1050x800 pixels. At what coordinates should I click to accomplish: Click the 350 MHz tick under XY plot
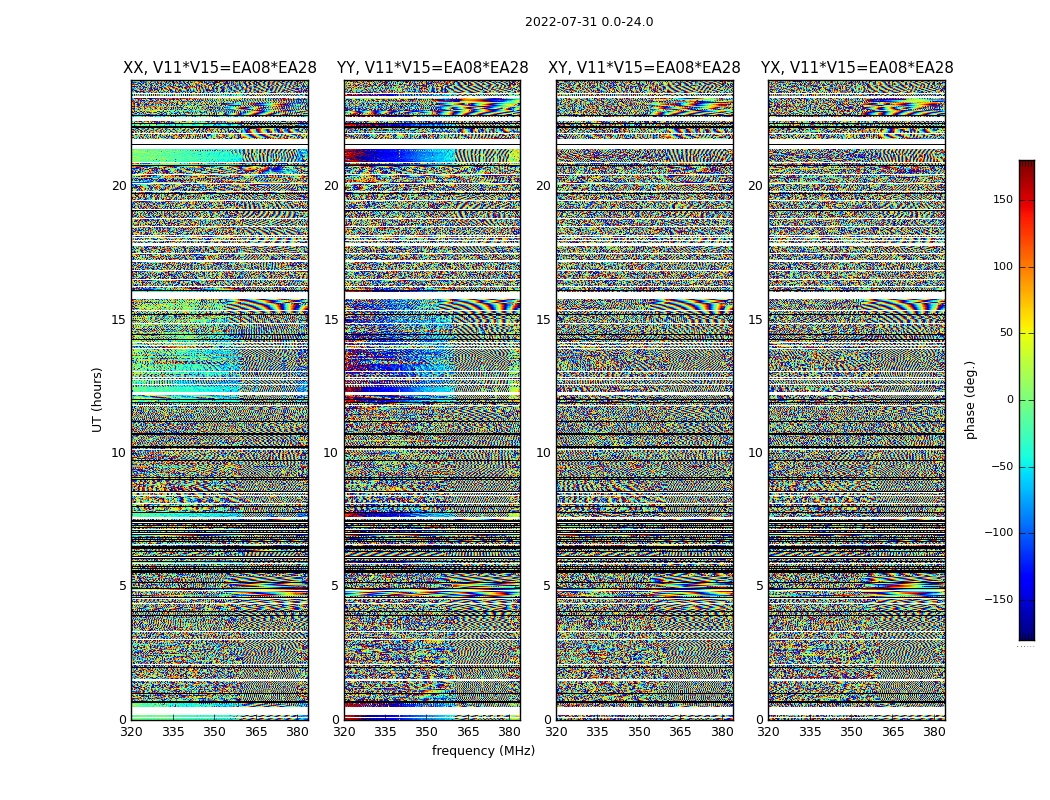(639, 732)
